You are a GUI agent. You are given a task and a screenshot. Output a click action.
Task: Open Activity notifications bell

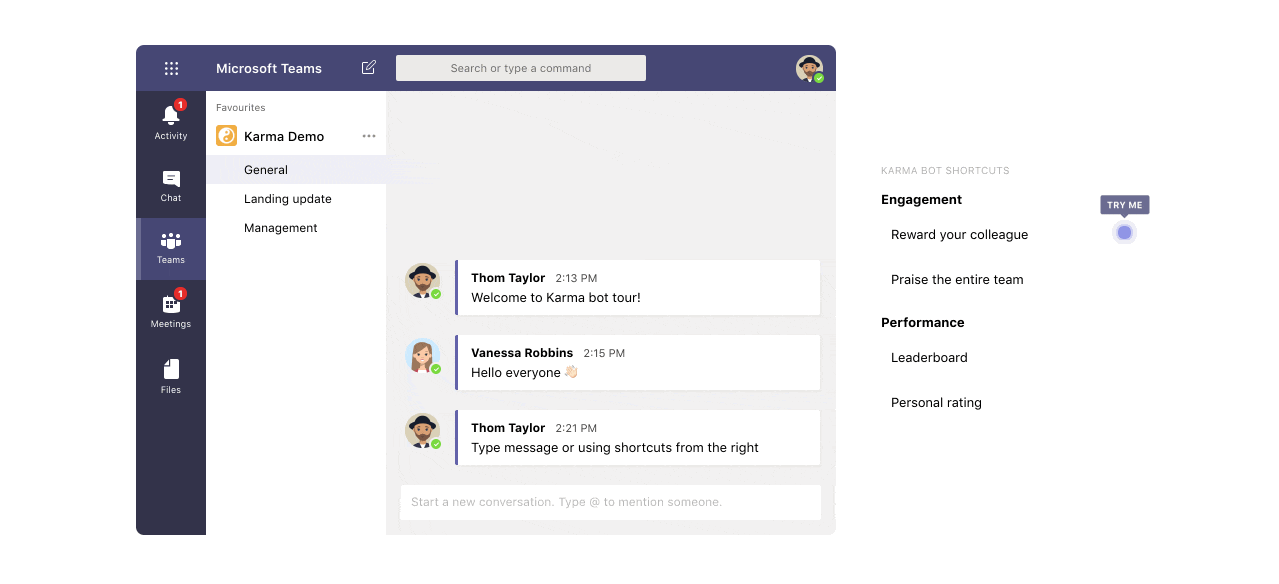pos(171,116)
